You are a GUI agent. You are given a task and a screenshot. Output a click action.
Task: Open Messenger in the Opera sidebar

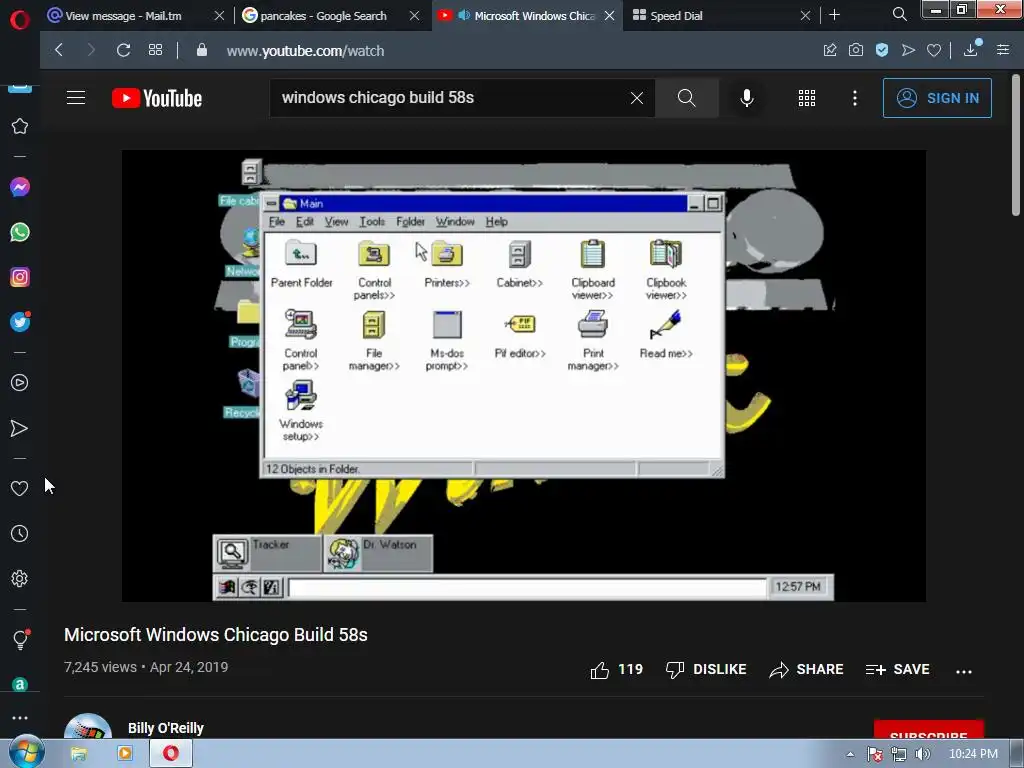[20, 187]
